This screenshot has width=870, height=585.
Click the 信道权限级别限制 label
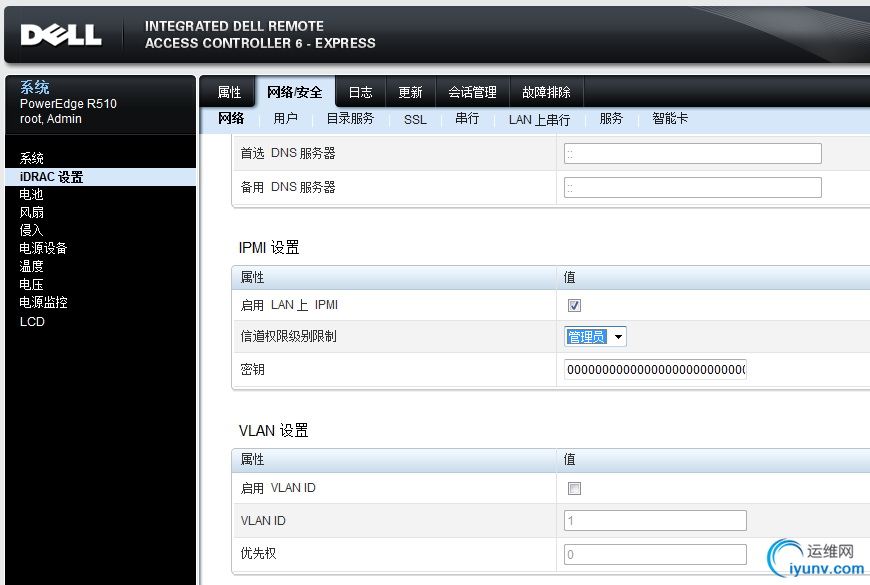click(x=289, y=336)
